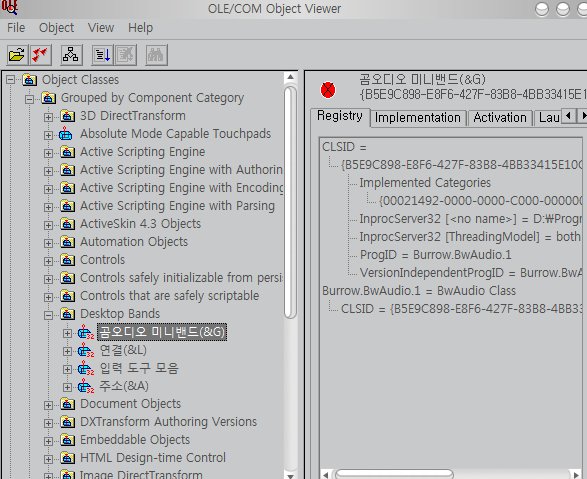Click the binoculars find toolbar icon
Viewport: 587px width, 479px height.
[156, 55]
